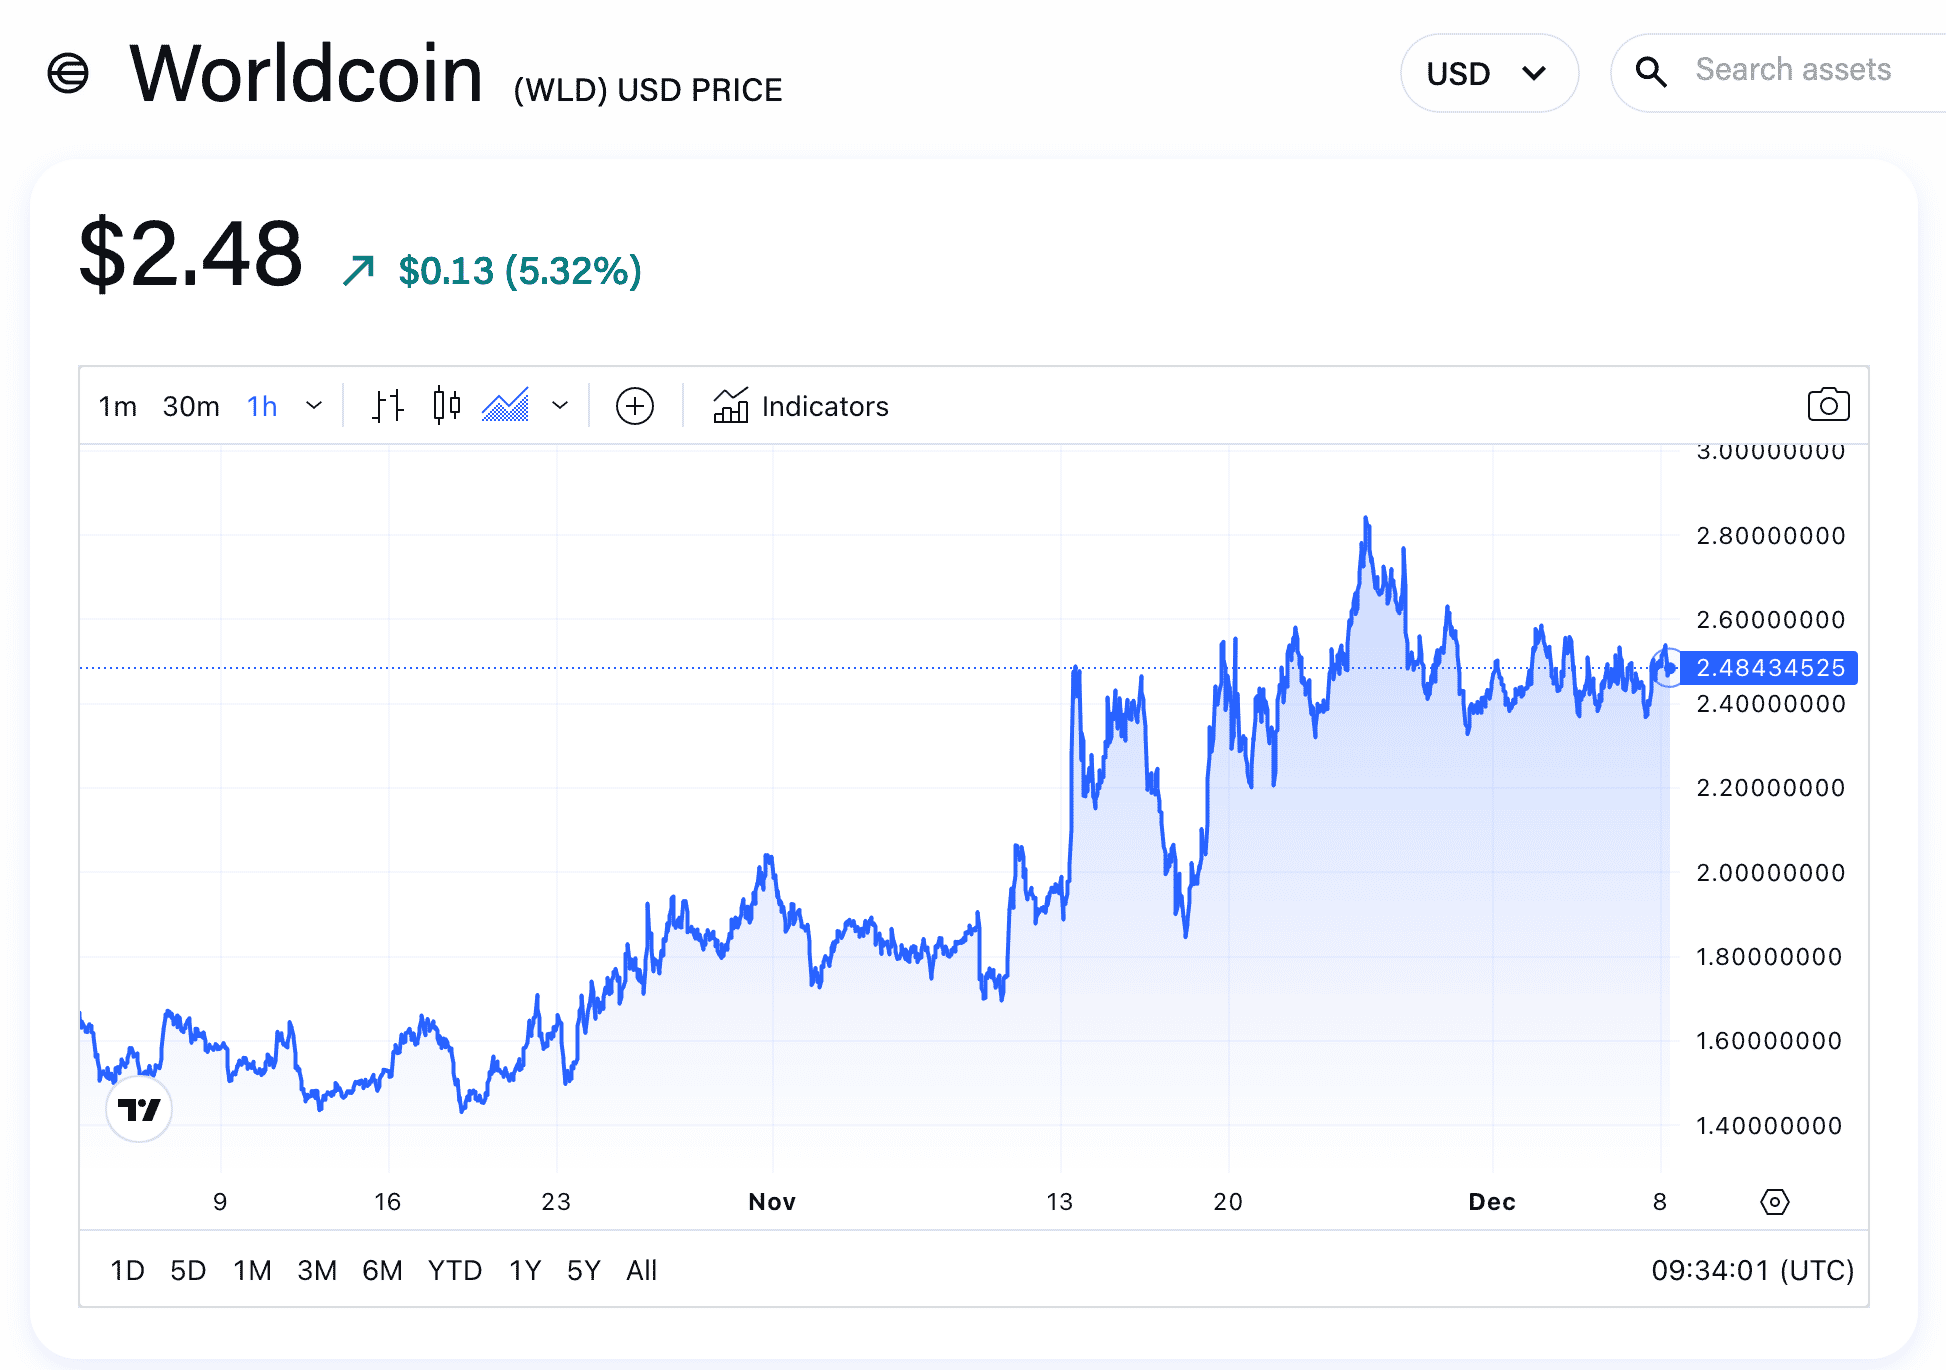Open the Indicators panel
Screen dimensions: 1946x1370
[x=800, y=406]
